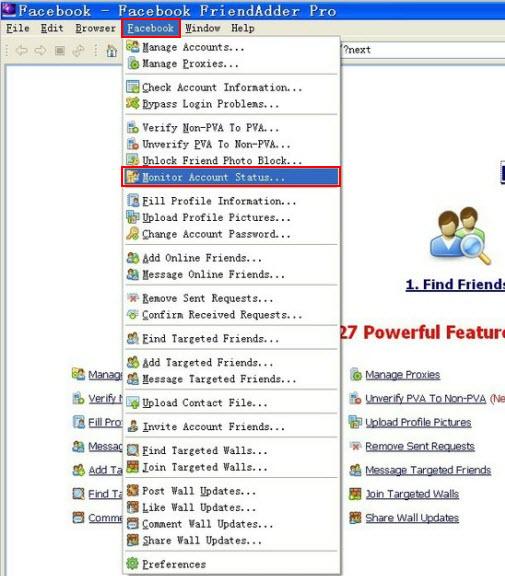The width and height of the screenshot is (505, 576).
Task: Click Share Wall Updates page link
Action: pyautogui.click(x=412, y=518)
